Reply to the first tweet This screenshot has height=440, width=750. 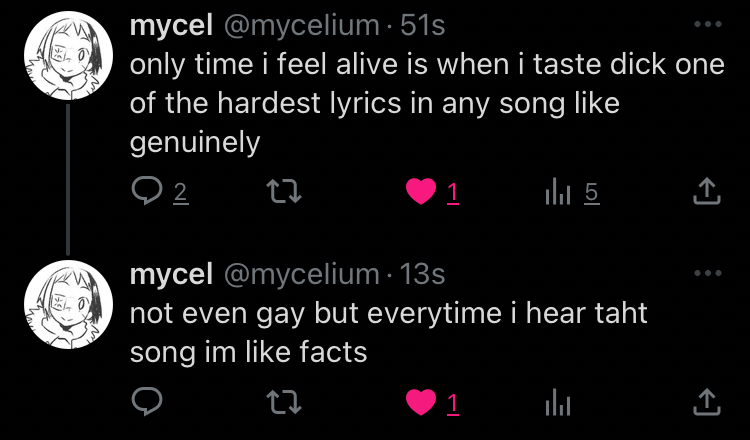point(147,190)
